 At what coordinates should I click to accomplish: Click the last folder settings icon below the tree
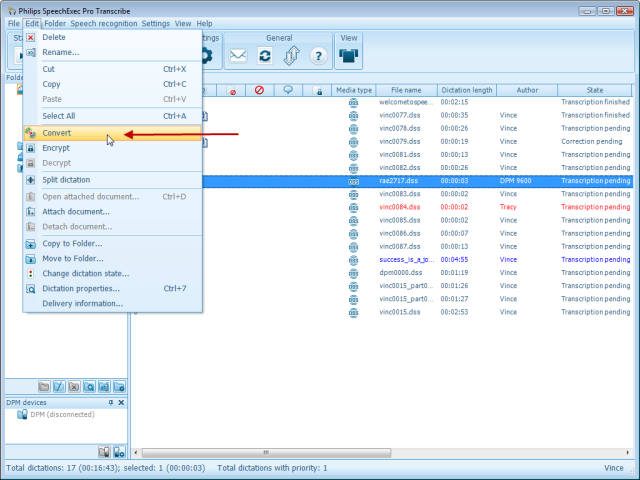tap(119, 386)
